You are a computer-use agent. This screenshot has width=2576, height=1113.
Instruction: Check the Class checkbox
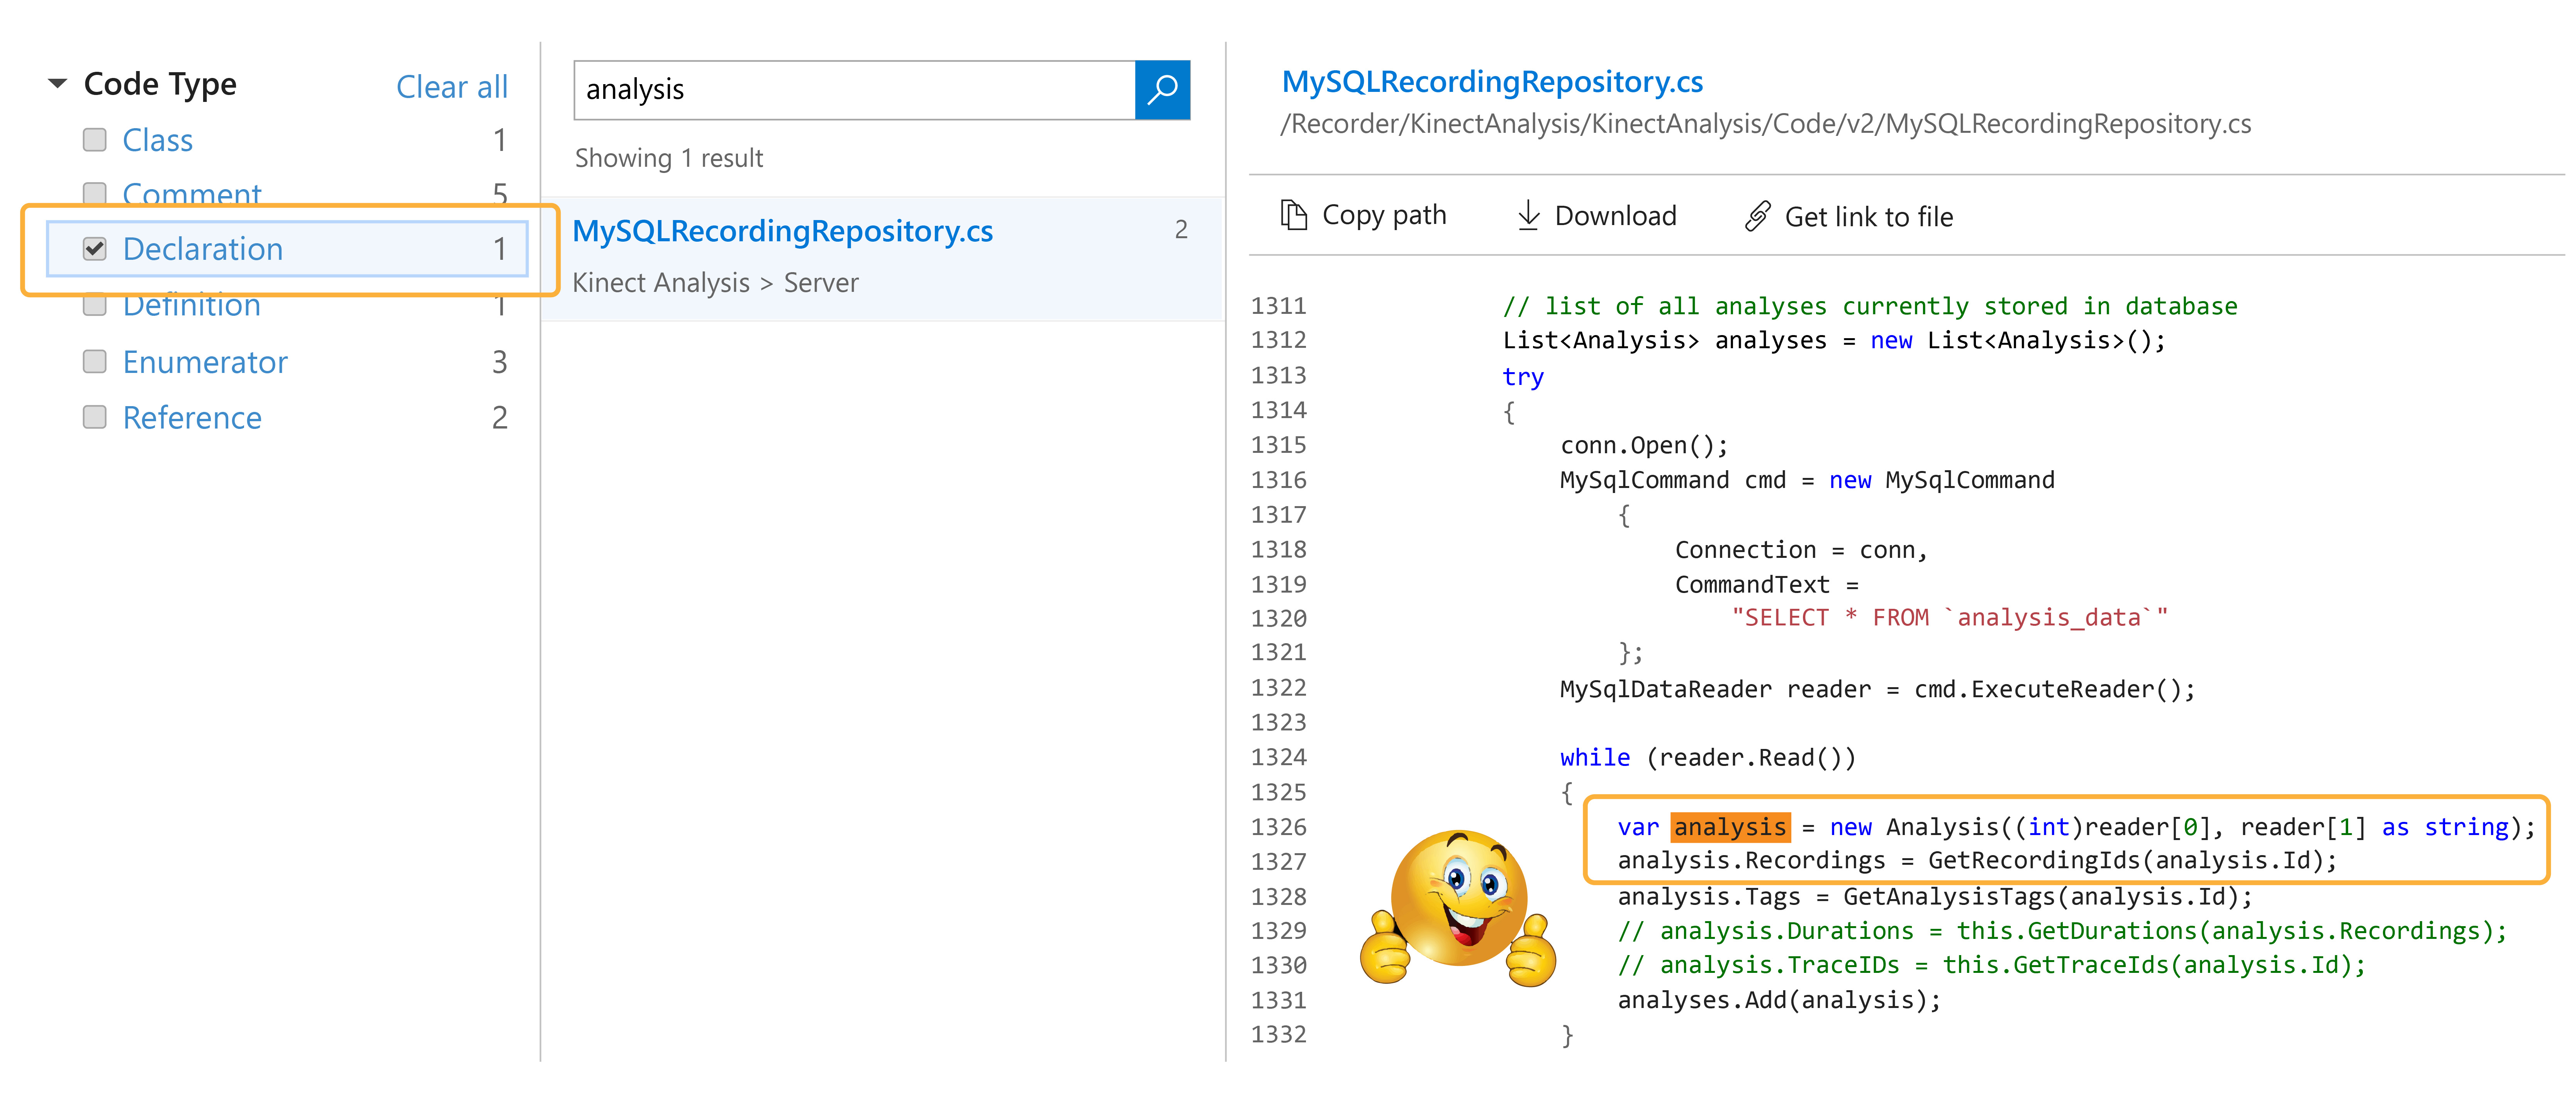(95, 140)
